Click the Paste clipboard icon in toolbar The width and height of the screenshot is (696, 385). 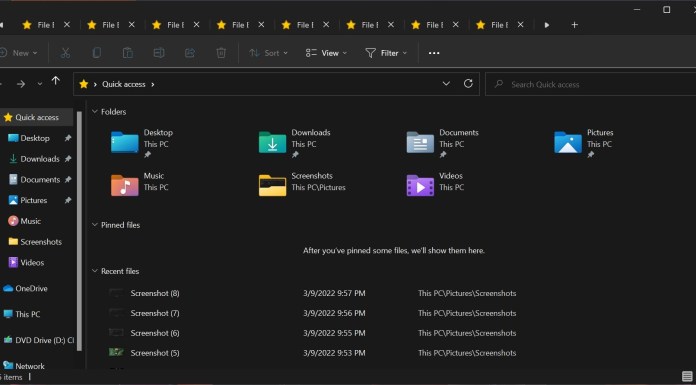click(127, 53)
